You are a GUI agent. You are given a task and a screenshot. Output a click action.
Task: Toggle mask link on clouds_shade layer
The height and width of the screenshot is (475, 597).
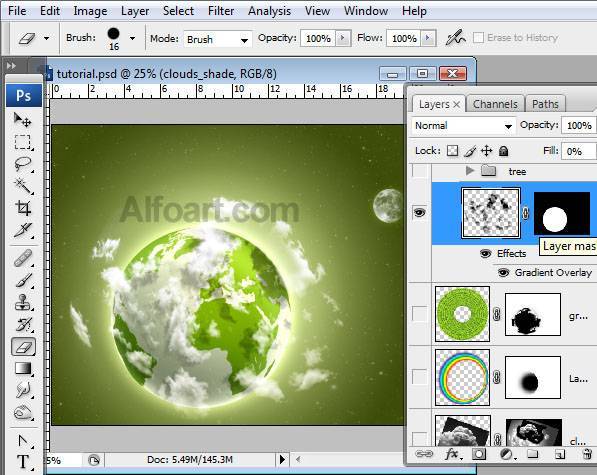click(x=525, y=214)
